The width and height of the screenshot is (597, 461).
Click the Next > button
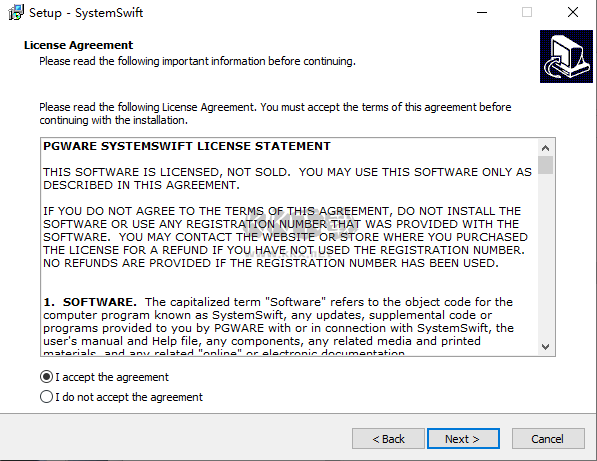(x=463, y=439)
